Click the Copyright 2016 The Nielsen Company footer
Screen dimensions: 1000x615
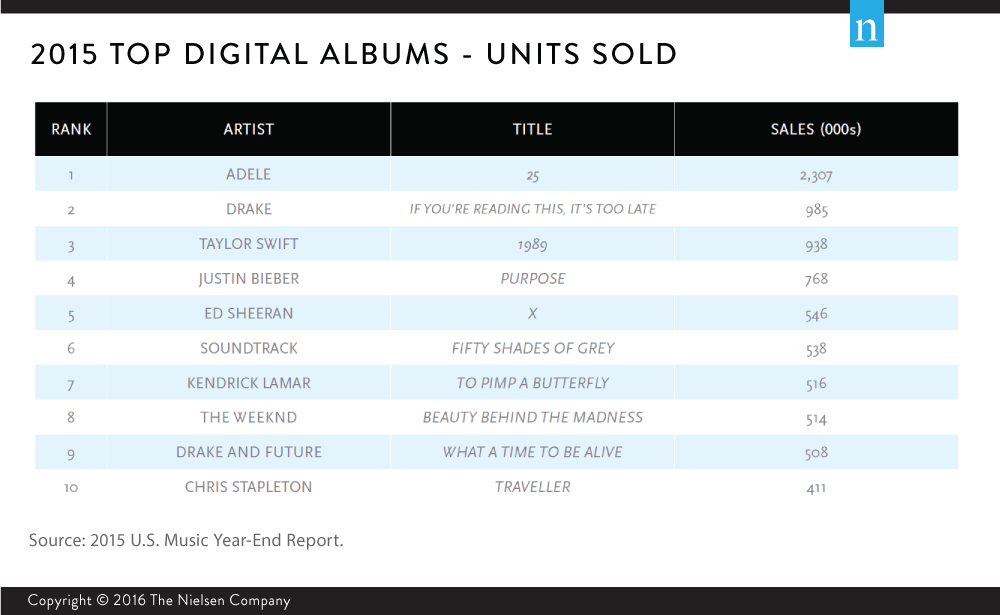[x=159, y=600]
